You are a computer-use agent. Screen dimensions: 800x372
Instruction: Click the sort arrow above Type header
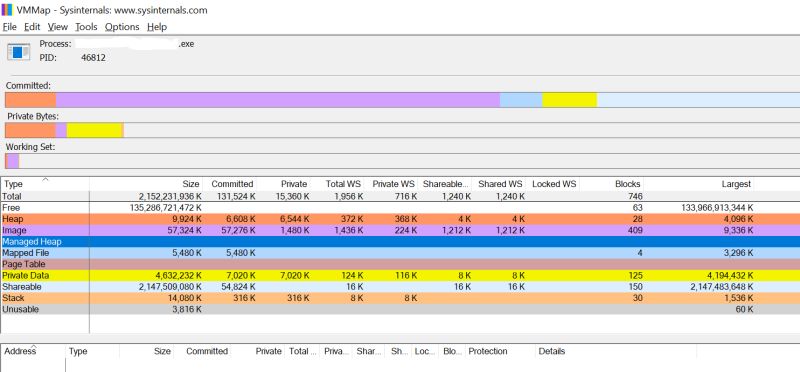point(45,179)
